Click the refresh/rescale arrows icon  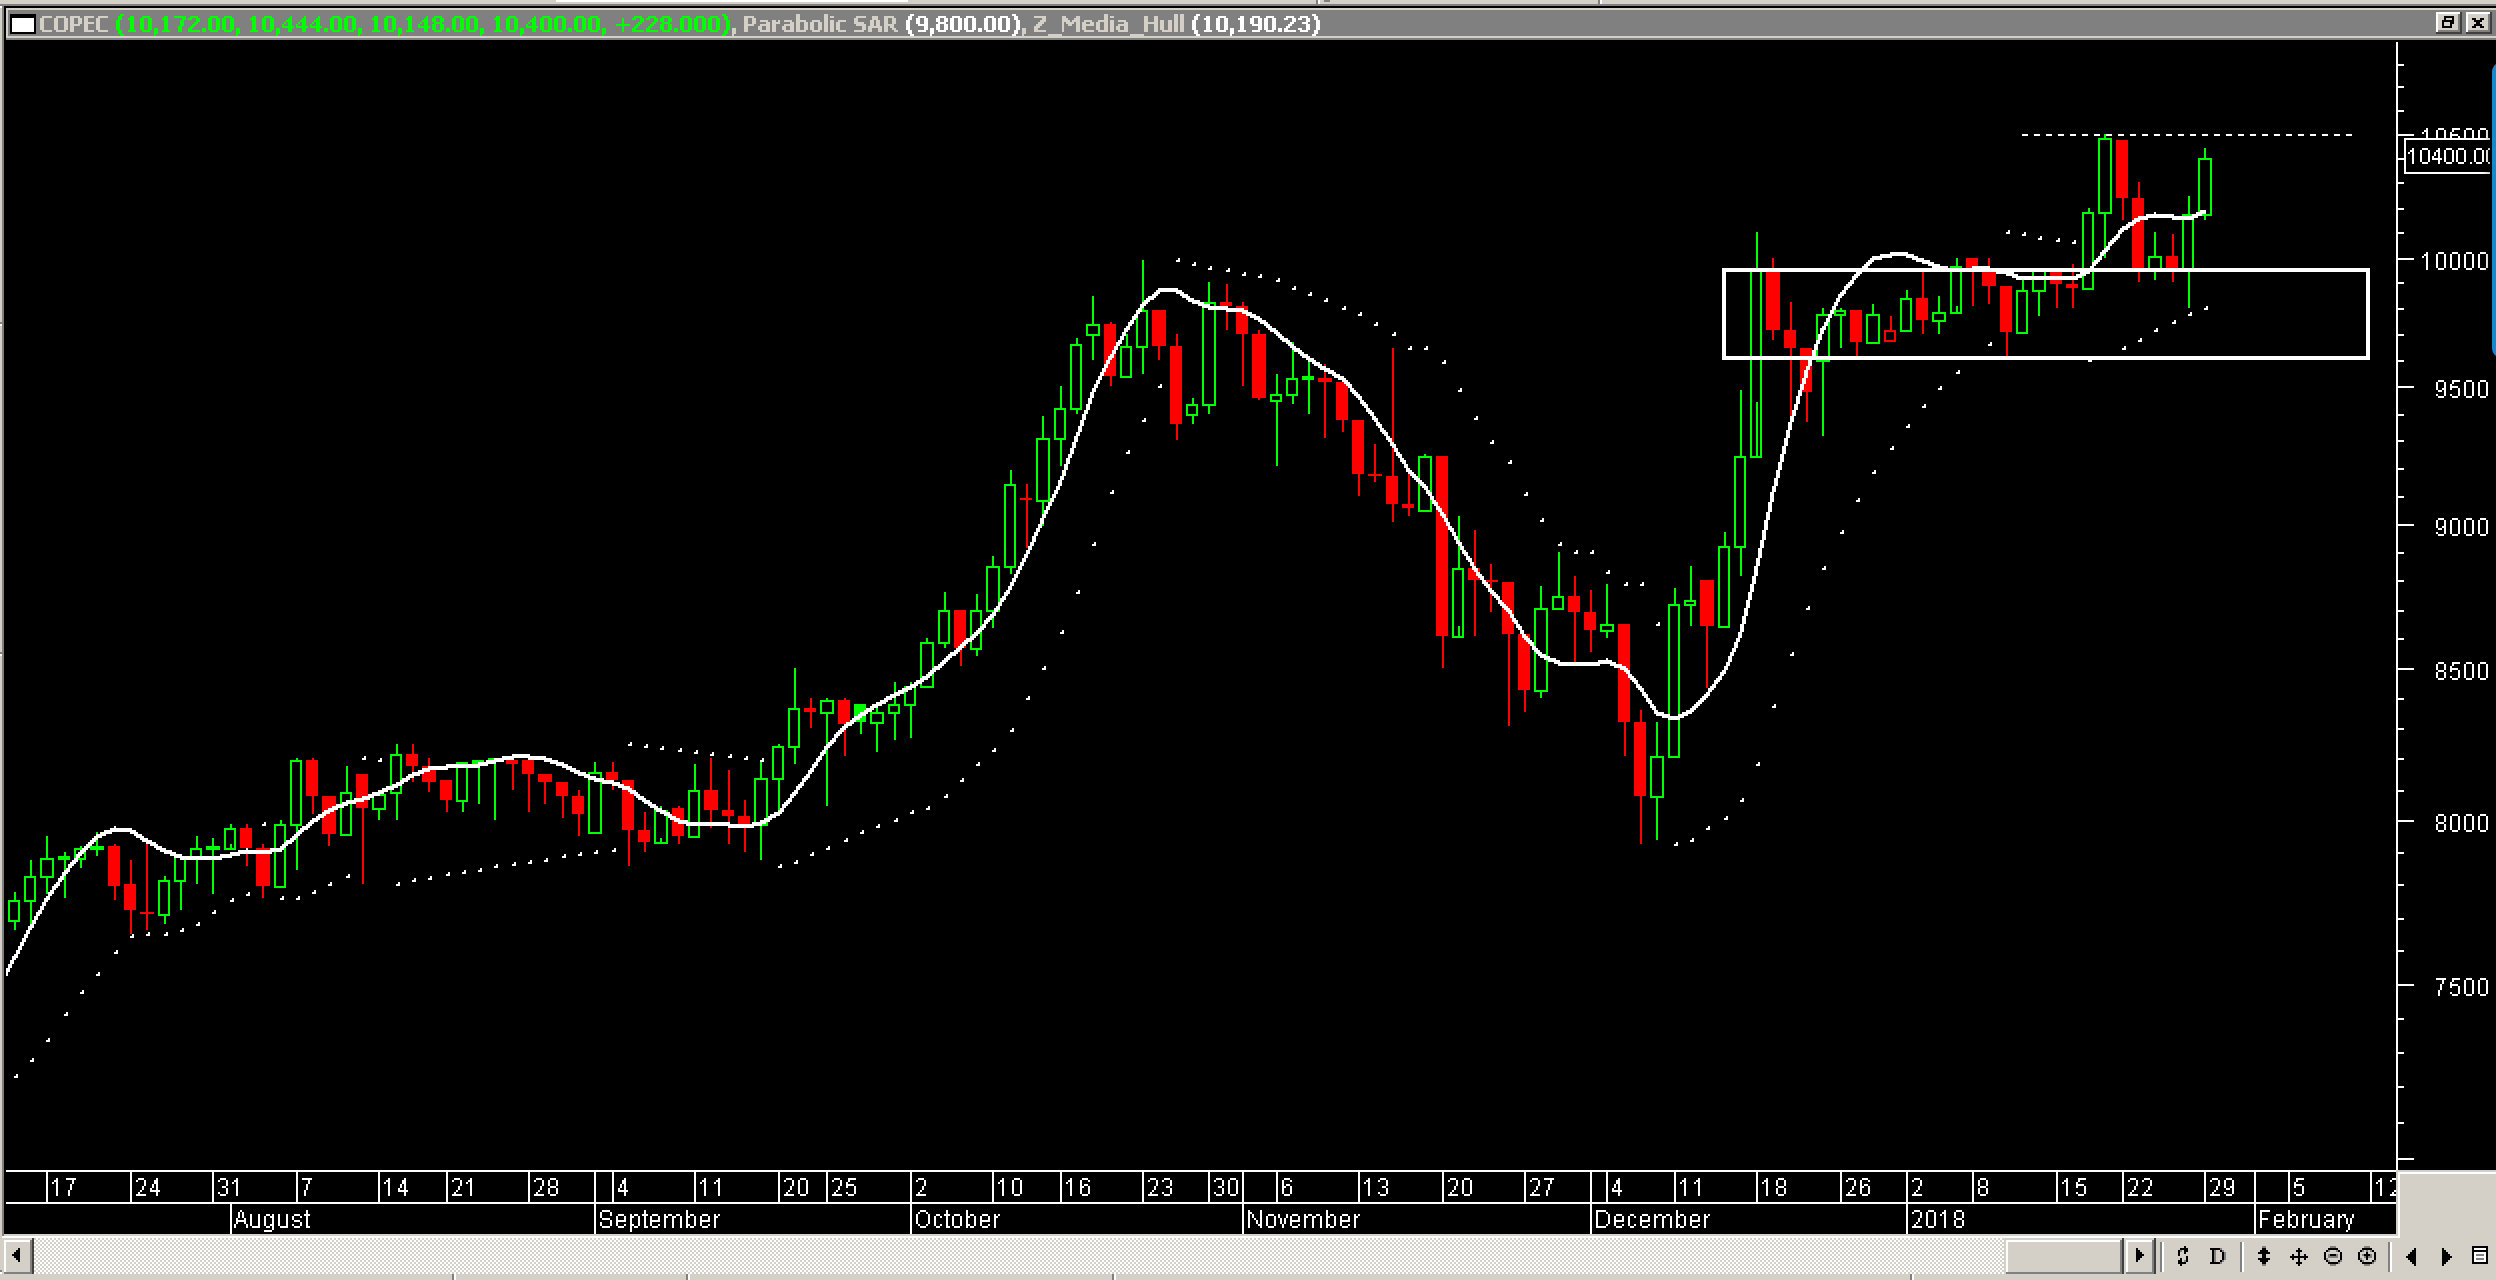[2182, 1256]
